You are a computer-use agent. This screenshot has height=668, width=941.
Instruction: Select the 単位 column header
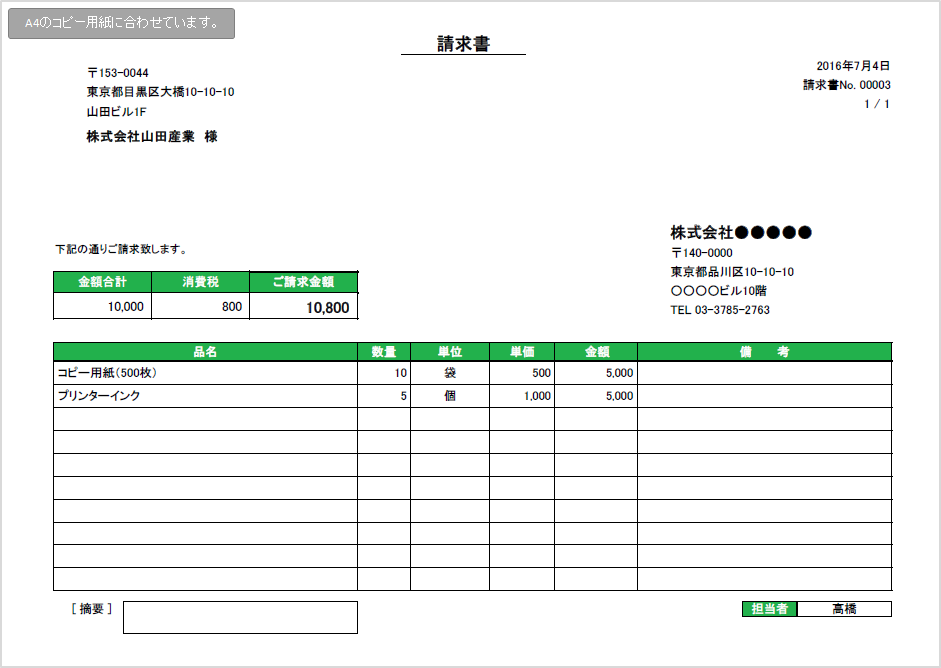450,352
